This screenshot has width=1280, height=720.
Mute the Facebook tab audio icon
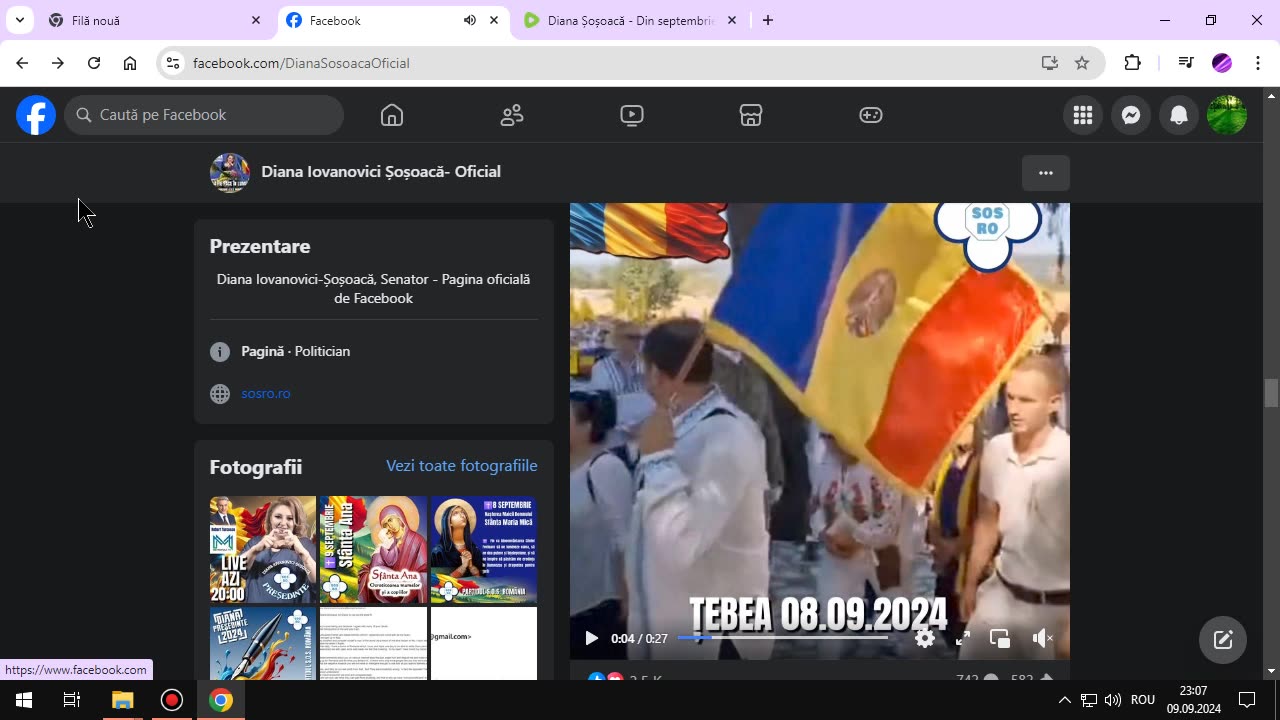469,20
